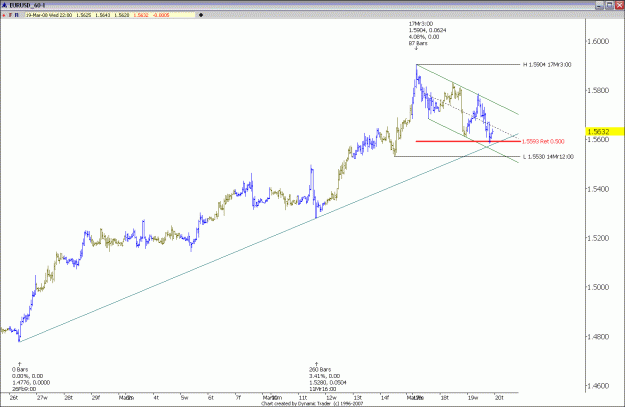Screen dimensions: 625x407
Task: Click the 1.6000 price axis label
Action: [x=599, y=41]
